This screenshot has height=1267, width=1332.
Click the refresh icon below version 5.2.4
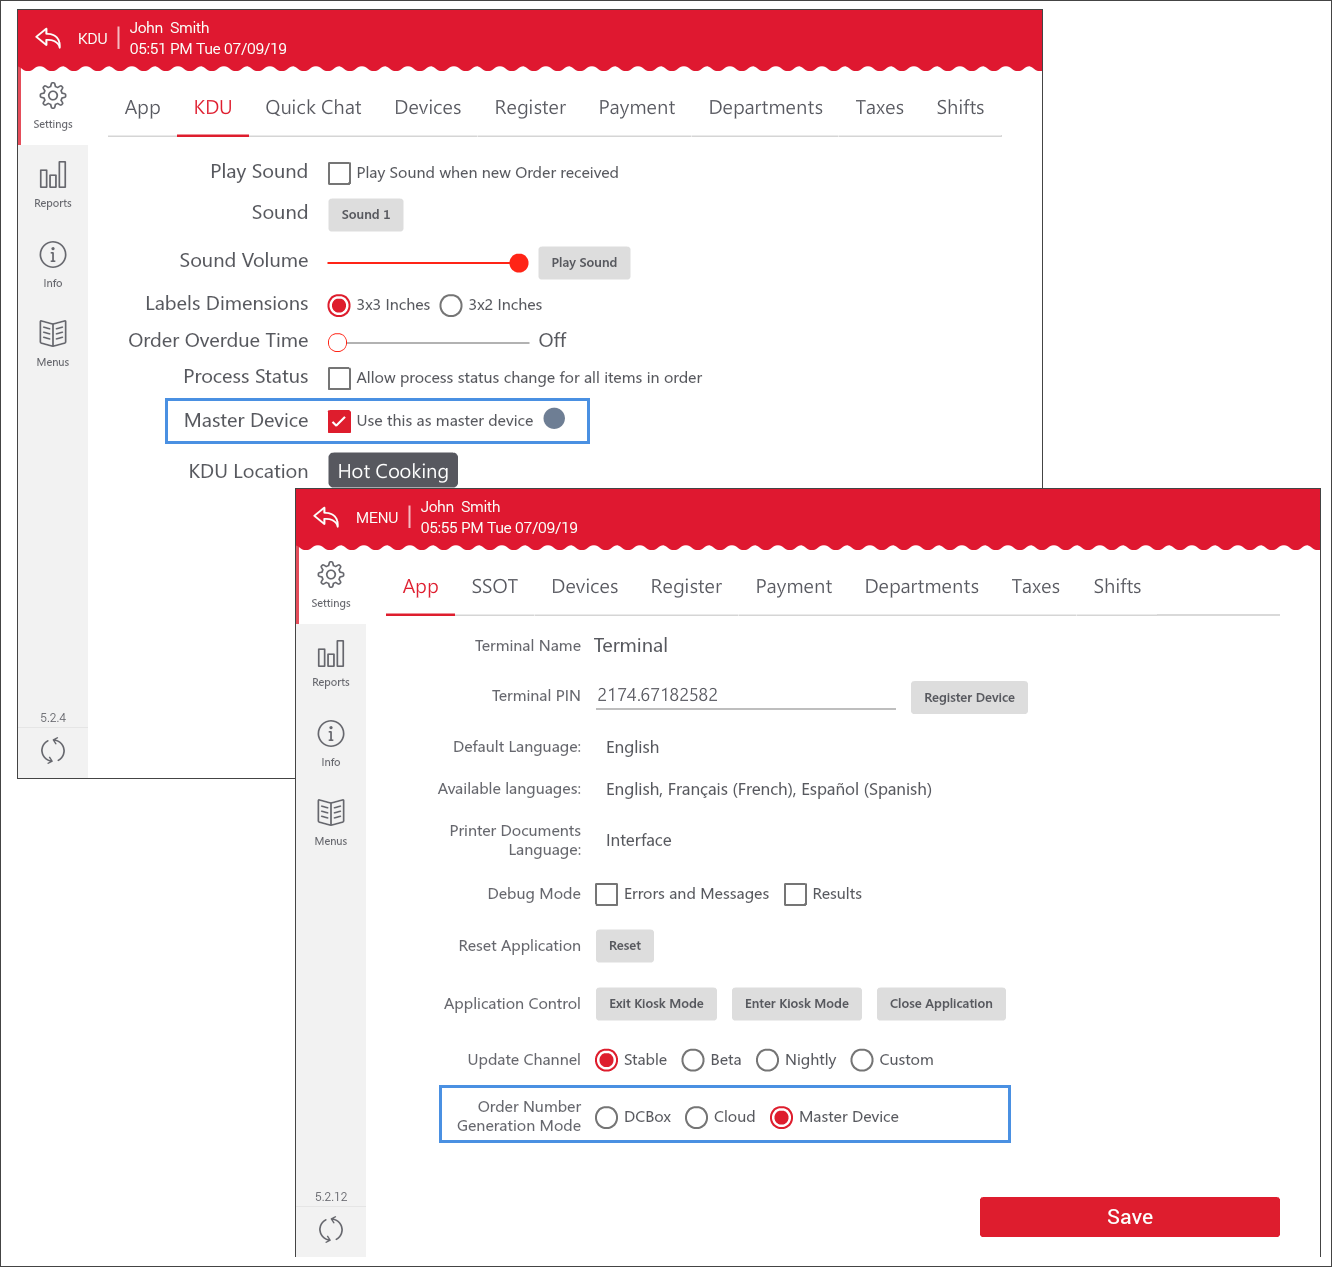[53, 750]
